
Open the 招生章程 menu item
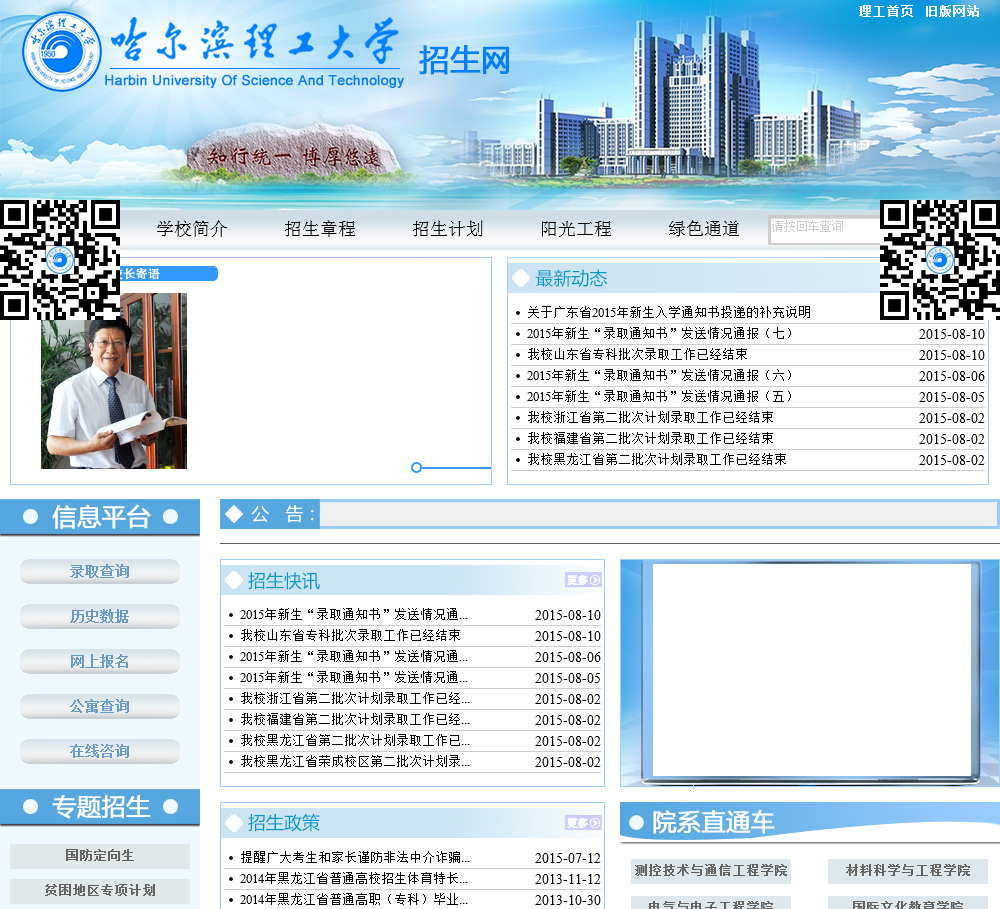tap(320, 228)
